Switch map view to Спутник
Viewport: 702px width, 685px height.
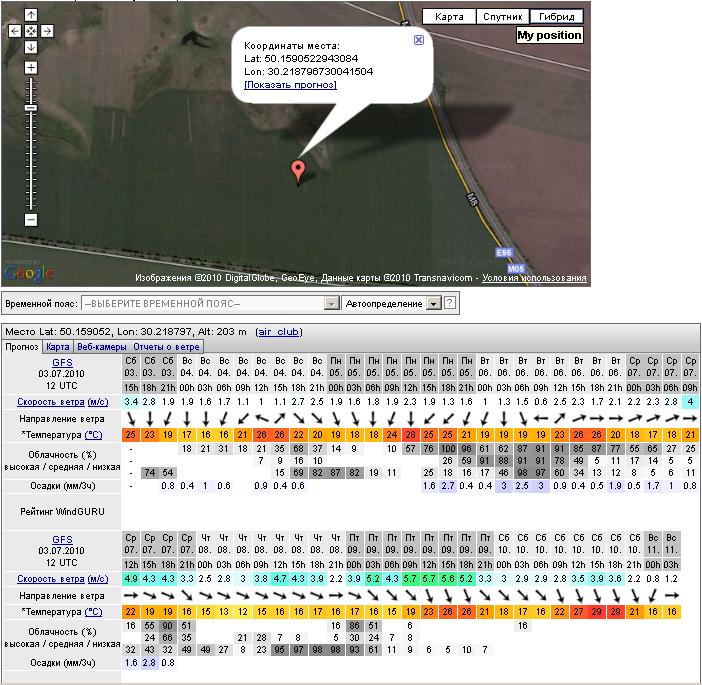tap(501, 17)
